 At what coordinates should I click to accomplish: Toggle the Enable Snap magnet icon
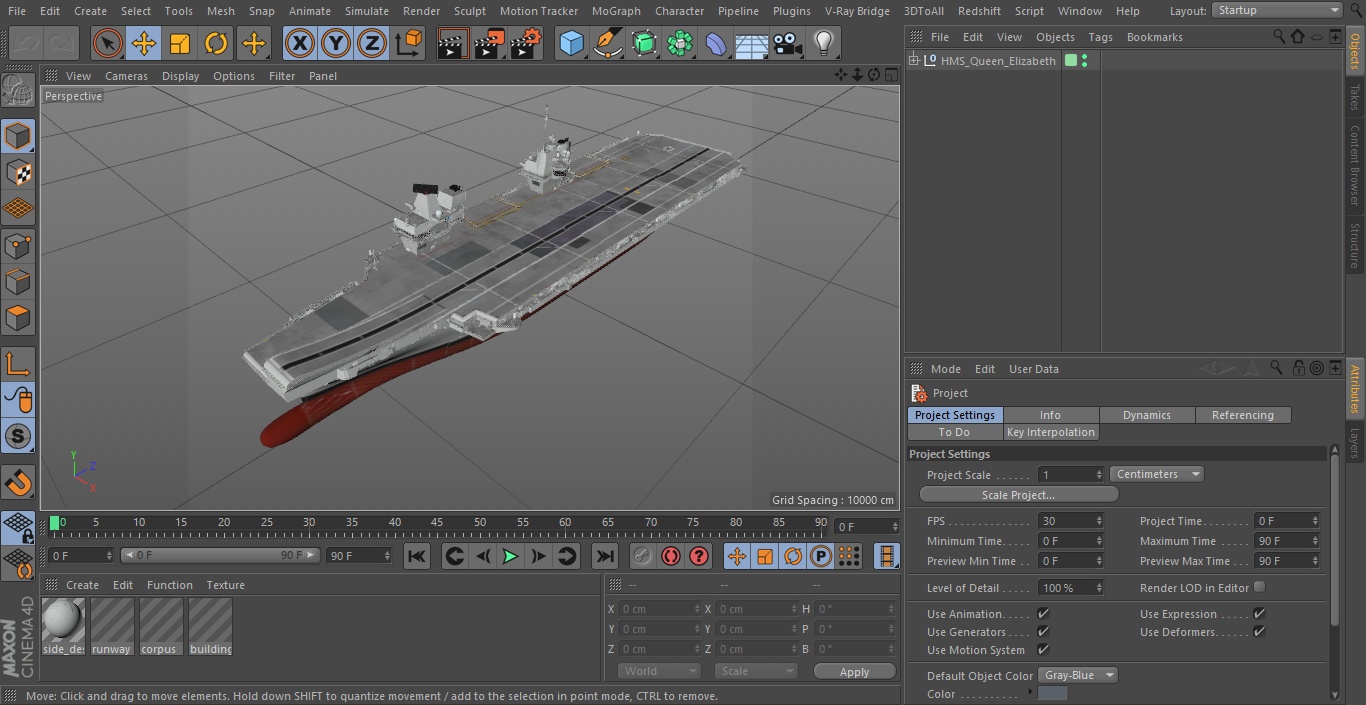[18, 482]
